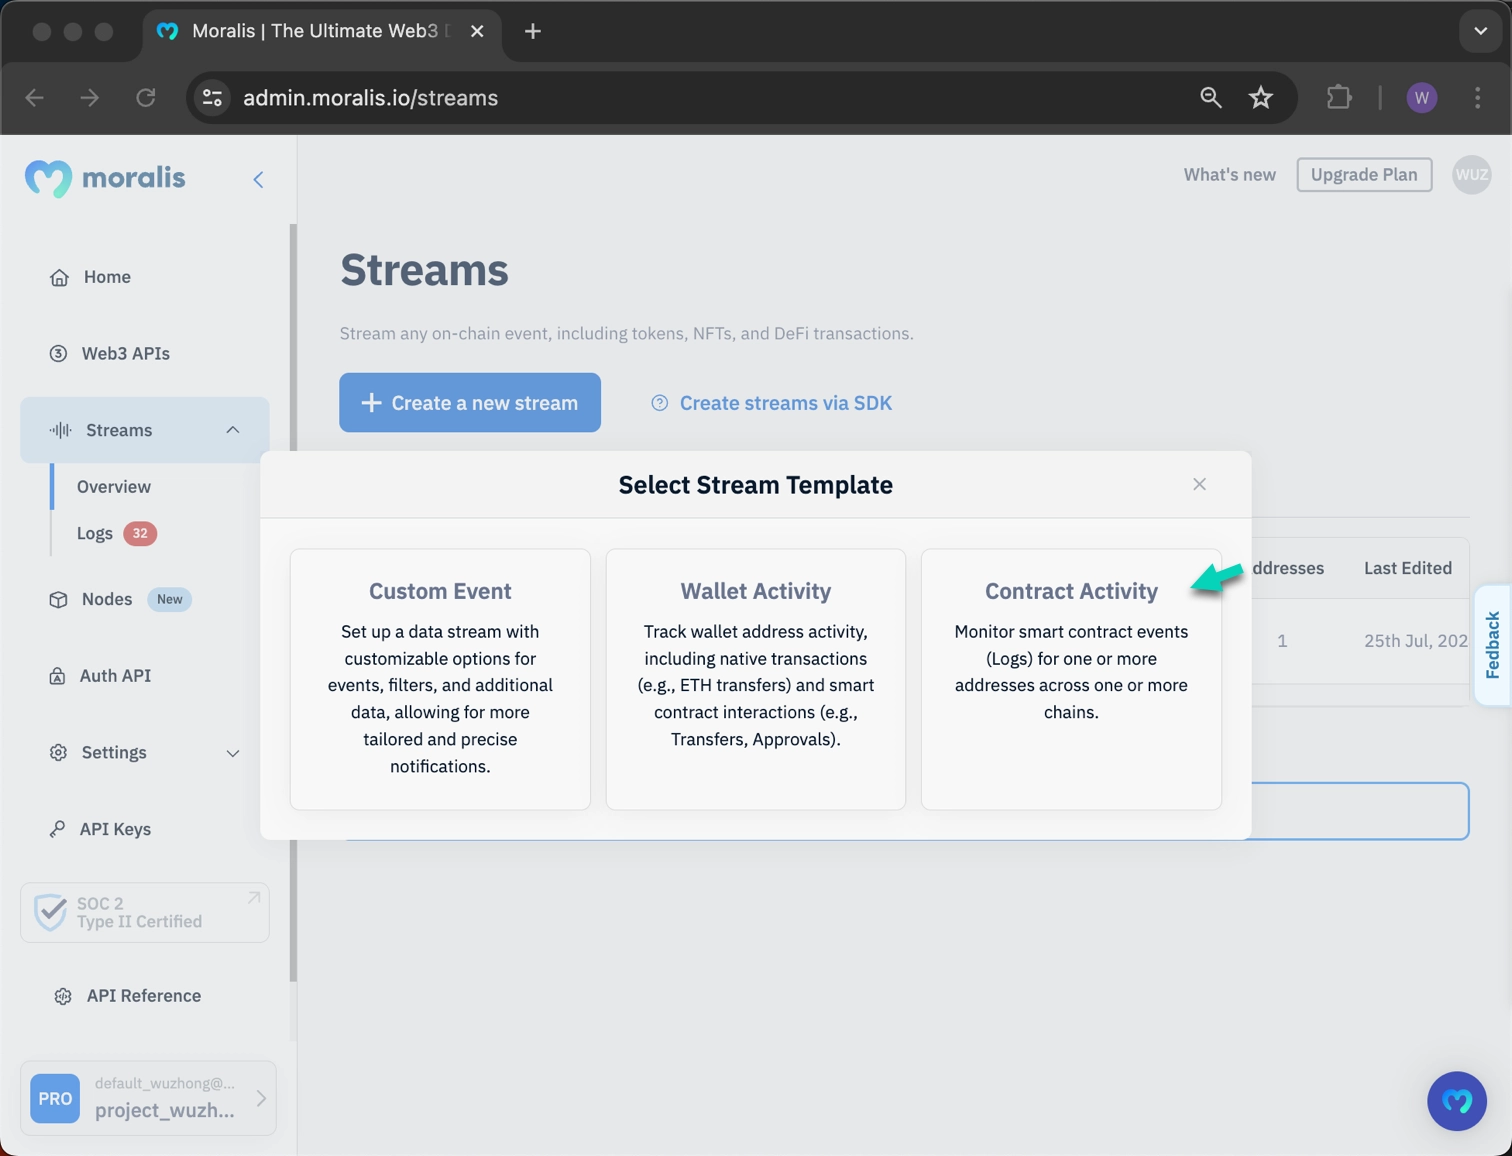Image resolution: width=1512 pixels, height=1156 pixels.
Task: Open the WUZ user avatar menu
Action: [x=1471, y=175]
